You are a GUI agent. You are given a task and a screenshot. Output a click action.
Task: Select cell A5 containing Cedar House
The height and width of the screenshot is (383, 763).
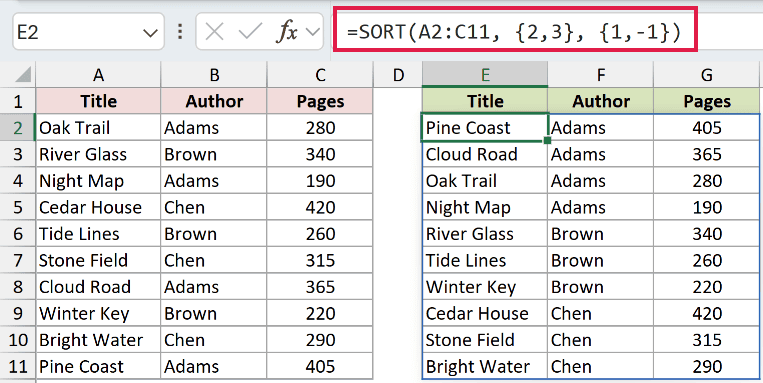pos(98,207)
